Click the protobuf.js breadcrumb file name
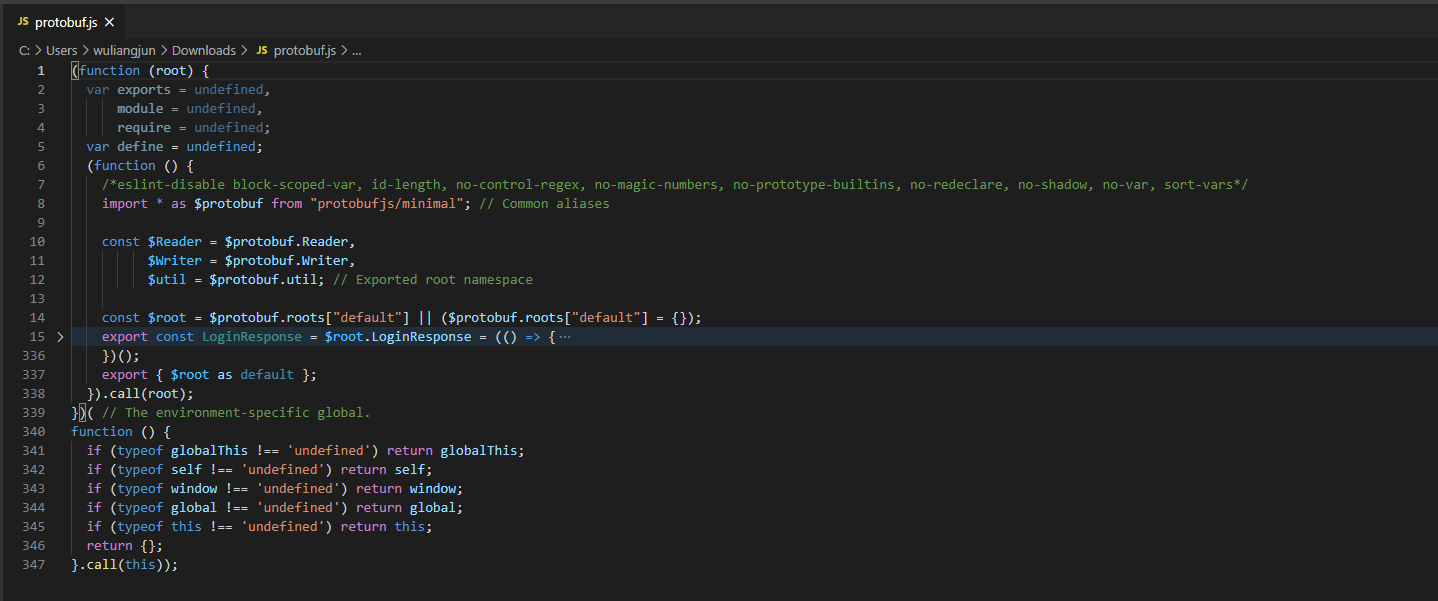 coord(304,50)
